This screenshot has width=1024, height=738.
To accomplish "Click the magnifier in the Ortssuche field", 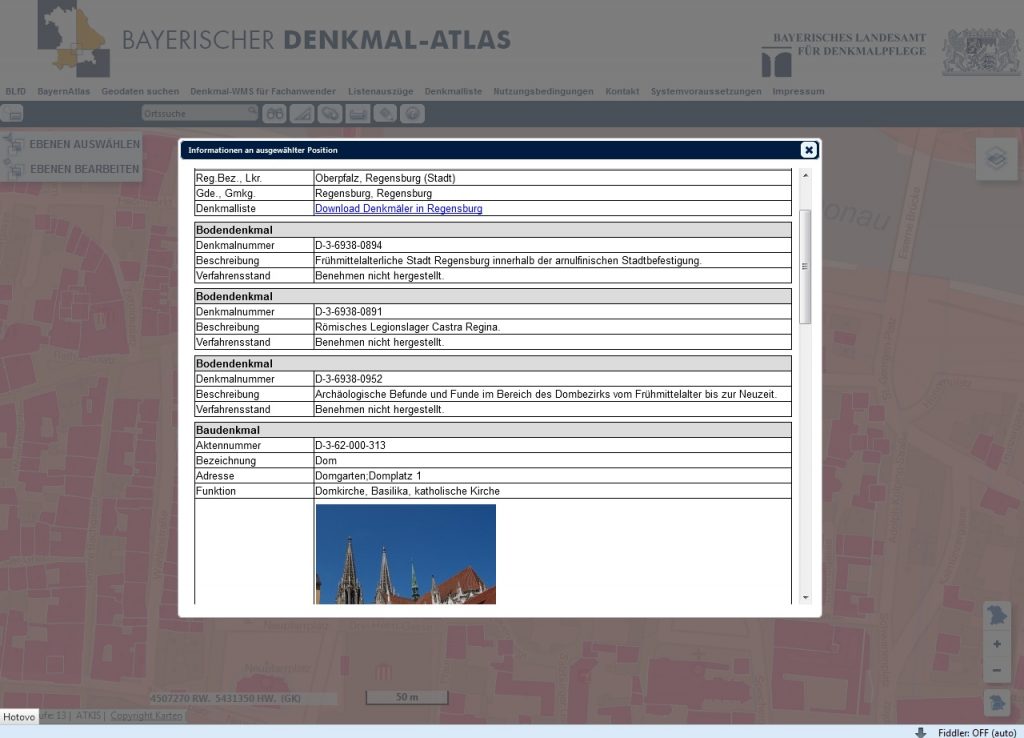I will (x=251, y=112).
